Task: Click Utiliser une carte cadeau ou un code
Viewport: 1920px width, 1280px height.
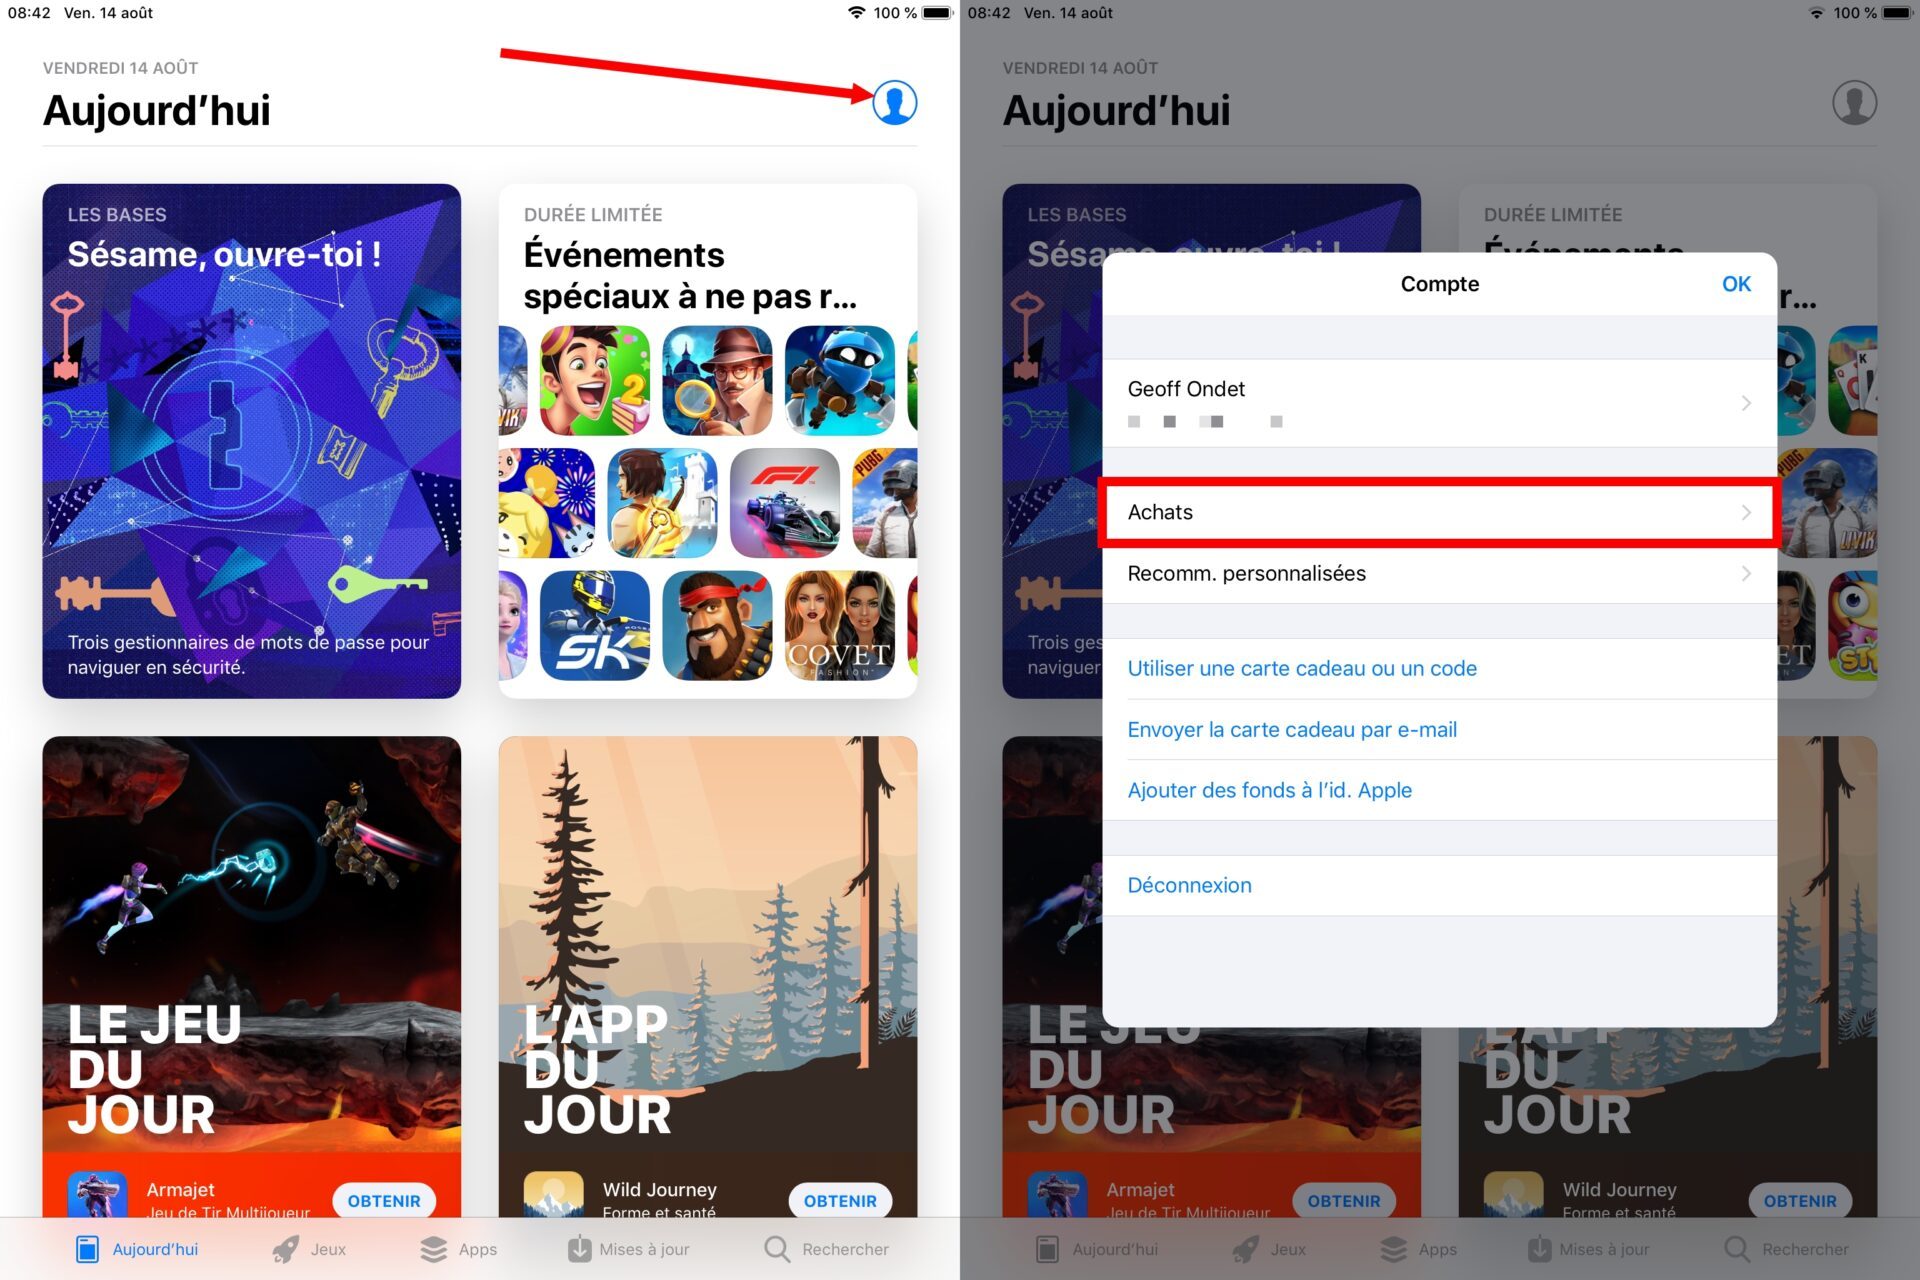Action: 1302,668
